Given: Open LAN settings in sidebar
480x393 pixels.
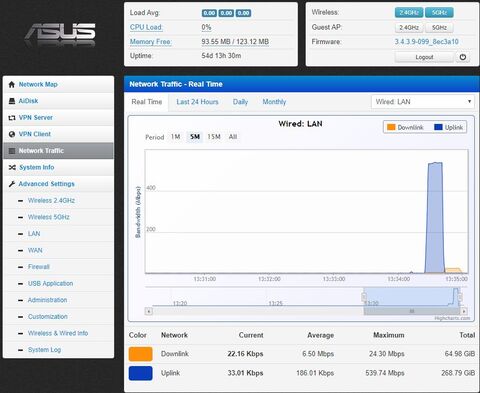Looking at the screenshot, I should click(34, 234).
